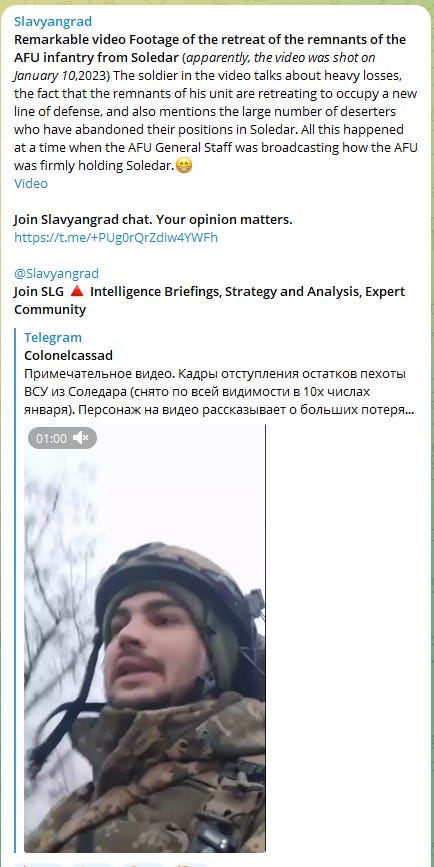Open the Colonelcassad preview title
Viewport: 434px width, 867px height.
pyautogui.click(x=68, y=356)
